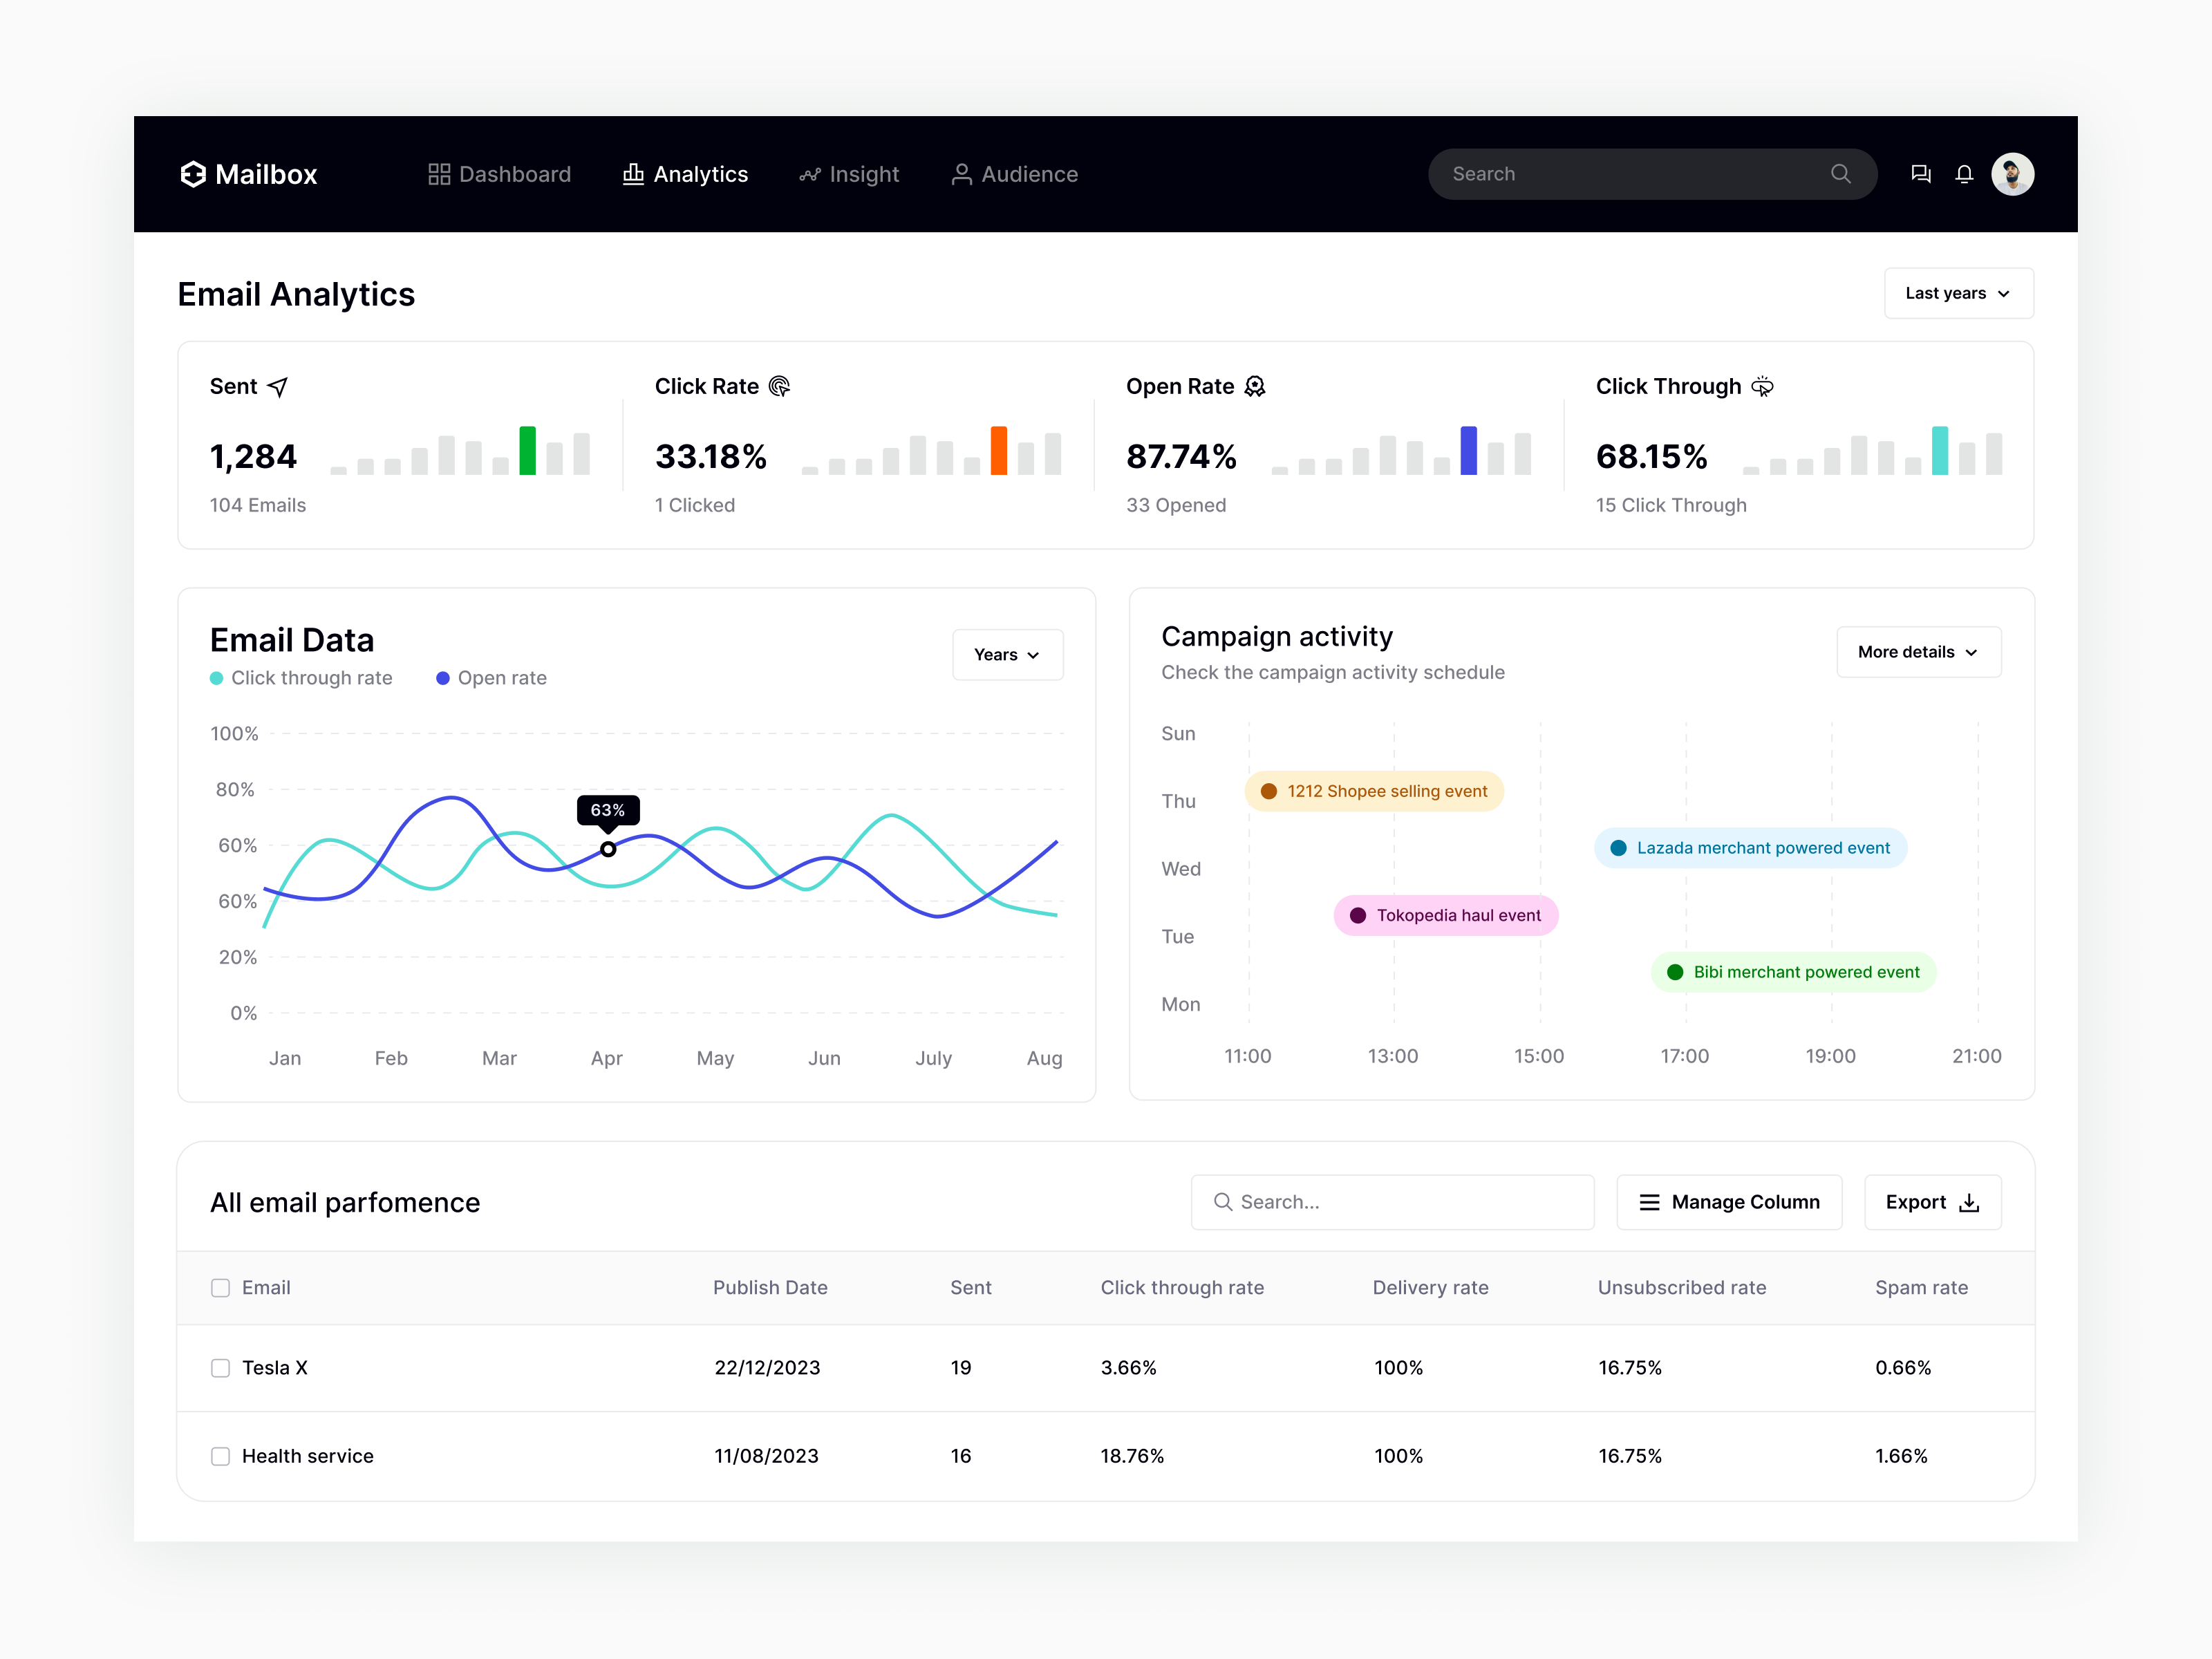This screenshot has height=1659, width=2212.
Task: Open the chat messages icon
Action: [x=1921, y=174]
